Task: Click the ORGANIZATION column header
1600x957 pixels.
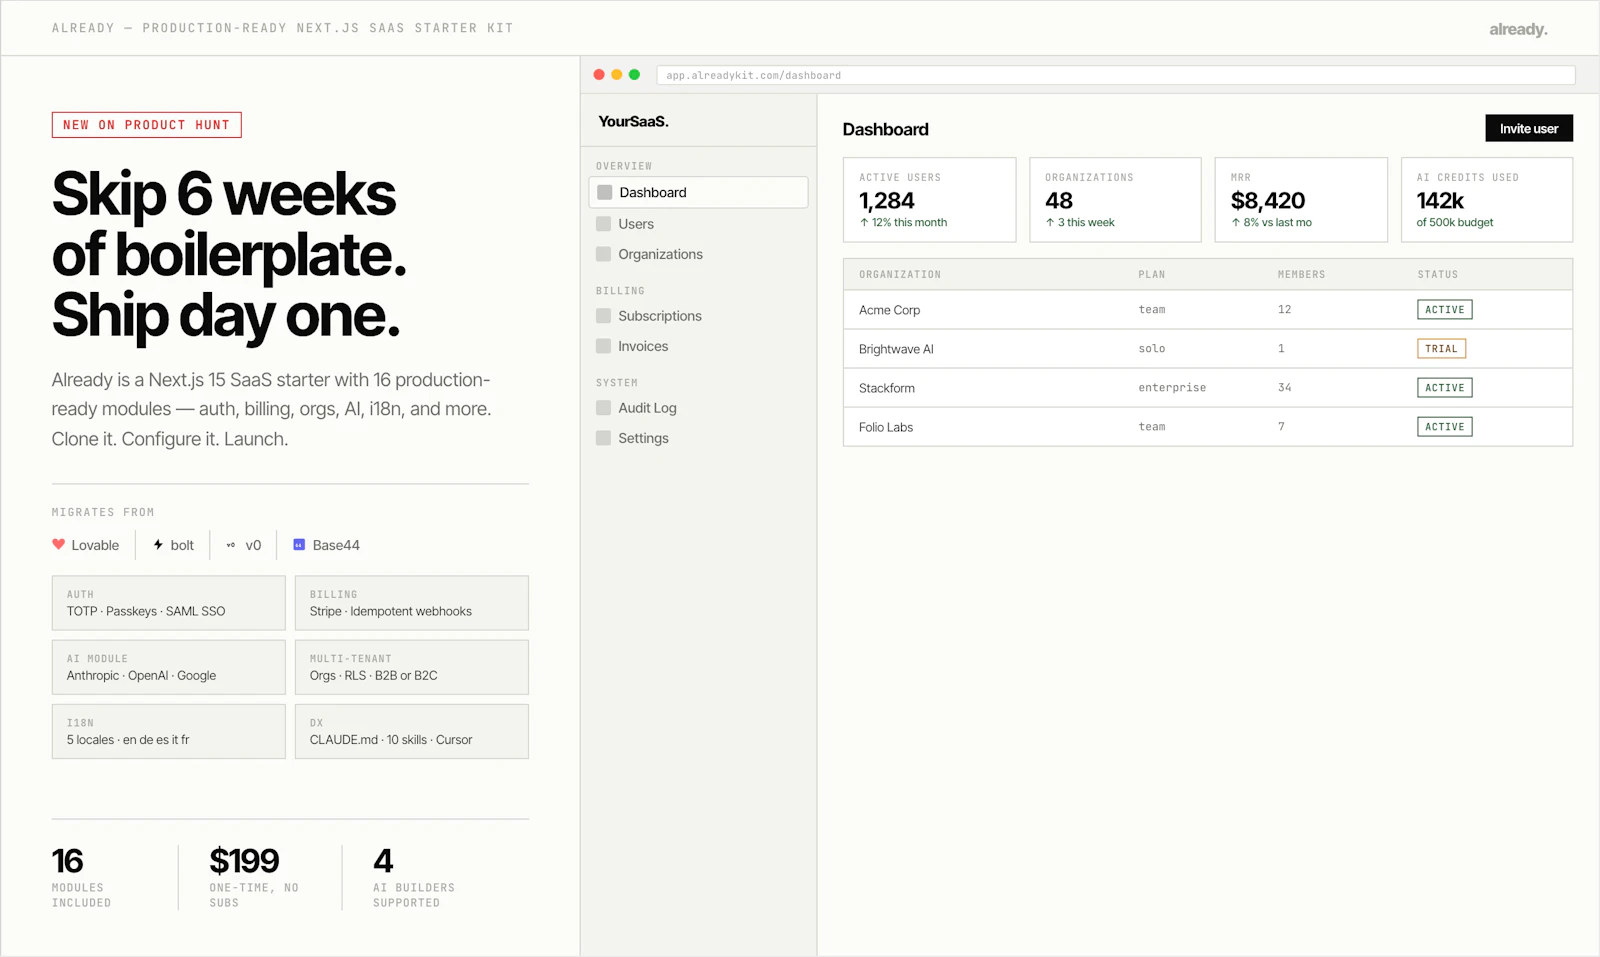Action: coord(900,274)
